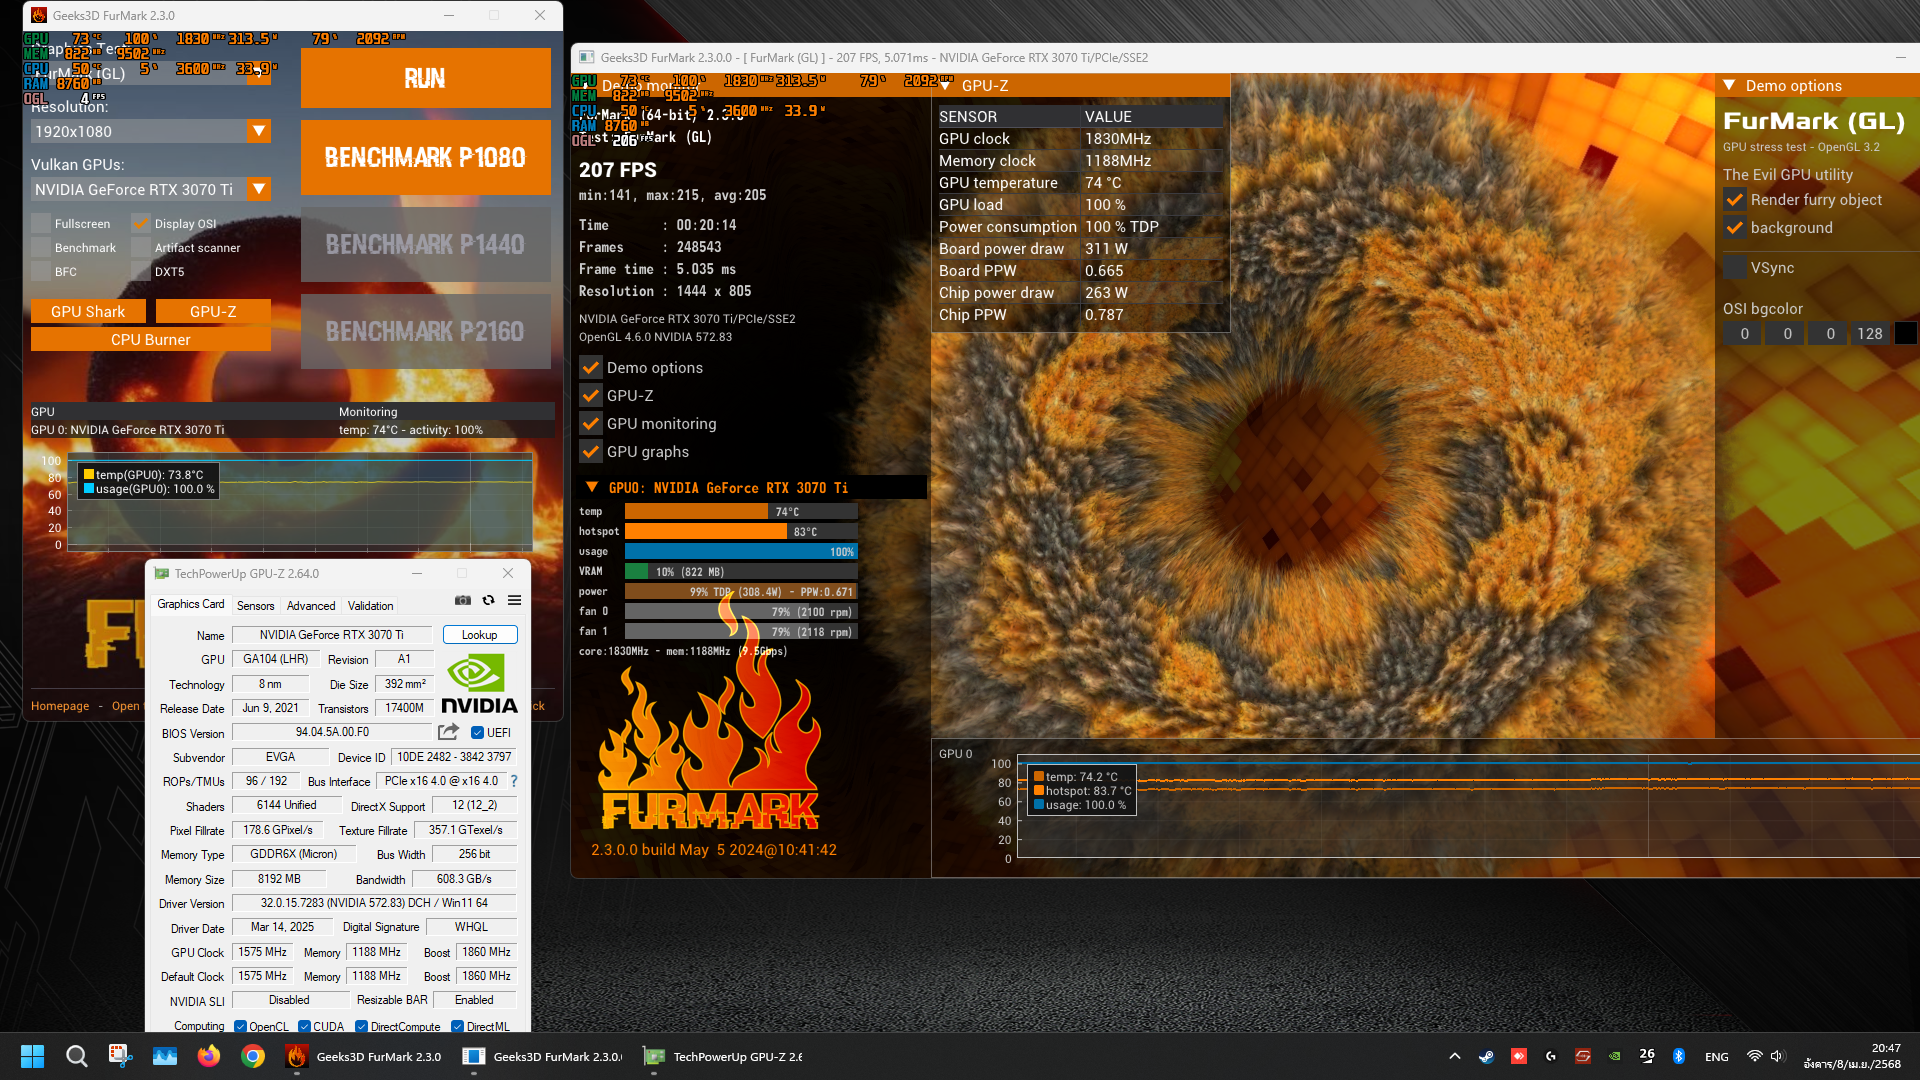
Task: Uncheck Demo options in OSI panel
Action: 591,367
